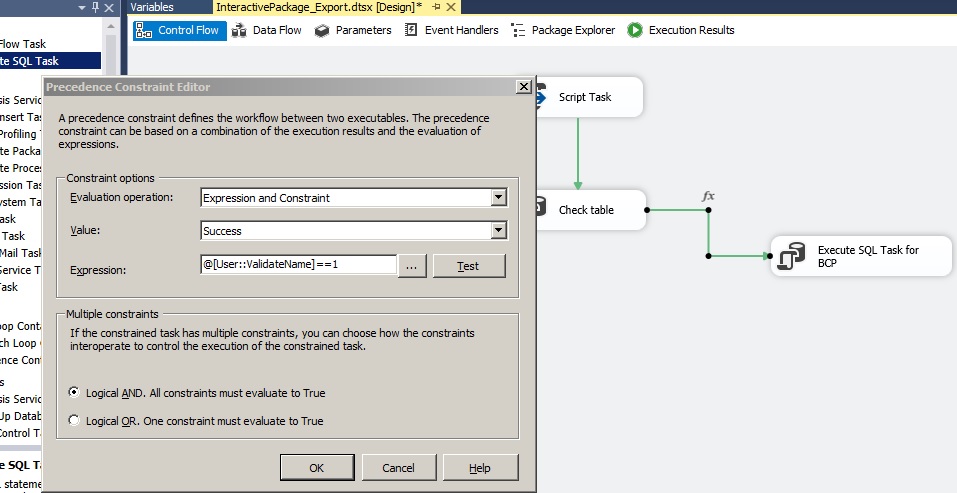The height and width of the screenshot is (493, 957).
Task: Show the Execution Results tab
Action: [680, 31]
